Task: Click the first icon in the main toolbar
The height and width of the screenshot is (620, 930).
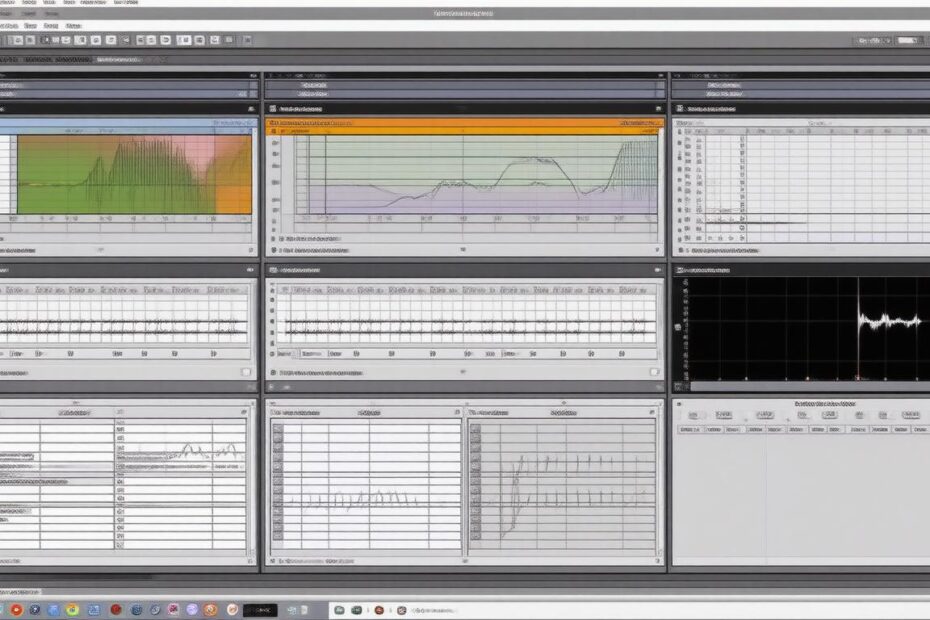Action: pos(17,40)
